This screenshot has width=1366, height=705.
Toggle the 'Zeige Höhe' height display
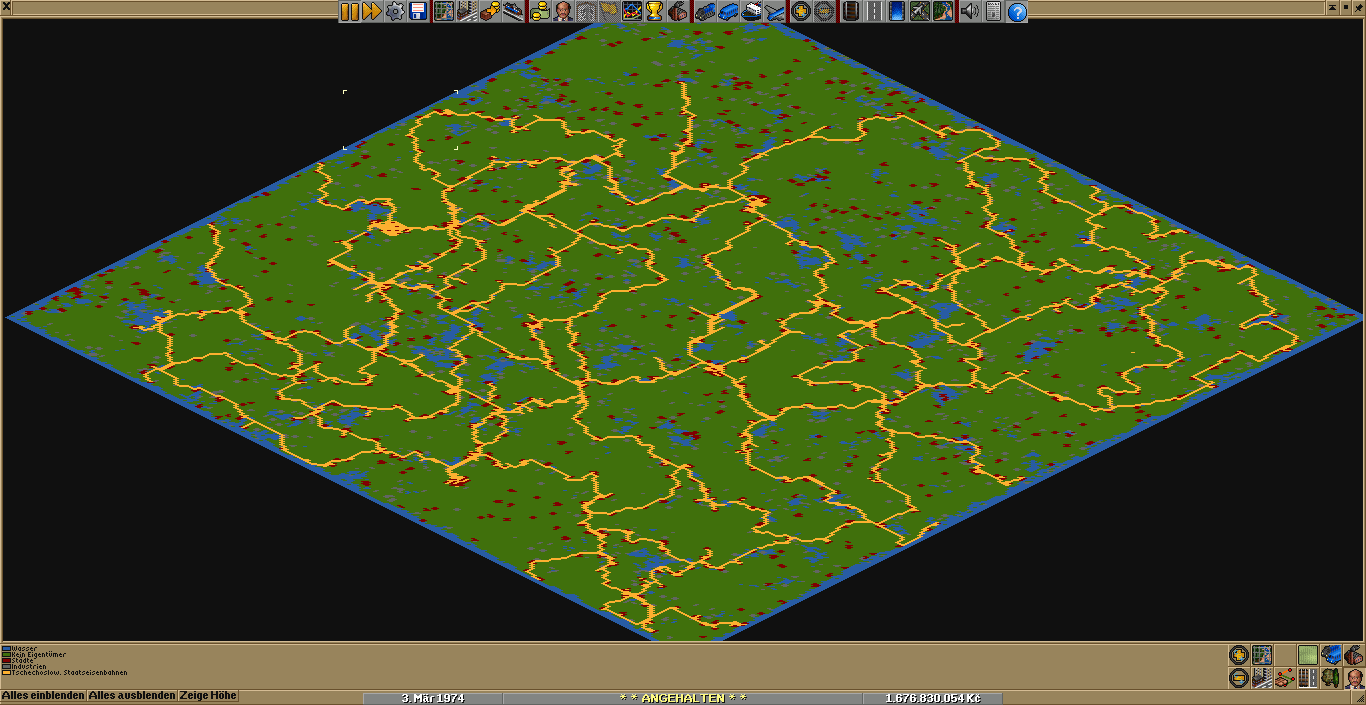coord(209,696)
